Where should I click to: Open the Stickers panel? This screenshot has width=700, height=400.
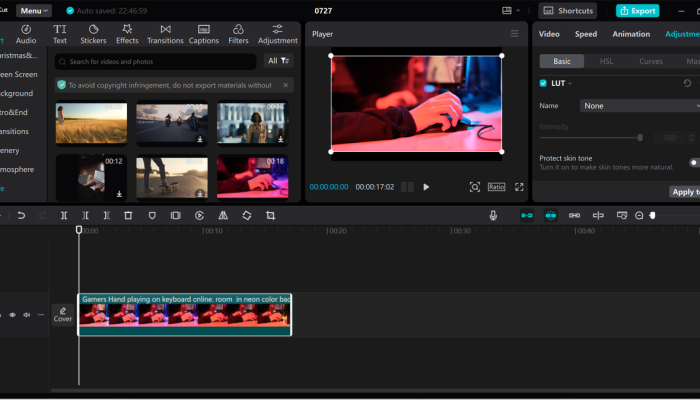click(93, 34)
